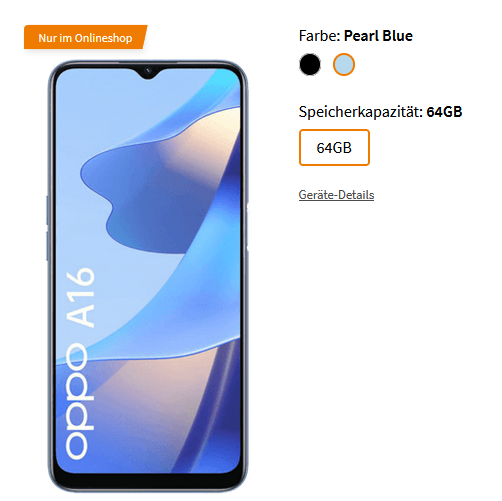Click the bottom bezel of the phone image
Viewport: 502px width, 501px height.
coord(148,482)
